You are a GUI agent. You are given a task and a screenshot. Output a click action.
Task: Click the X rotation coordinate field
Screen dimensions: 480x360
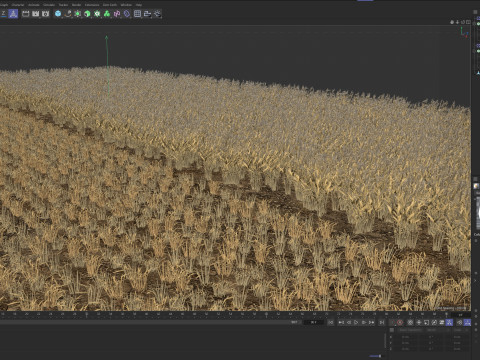[431, 337]
